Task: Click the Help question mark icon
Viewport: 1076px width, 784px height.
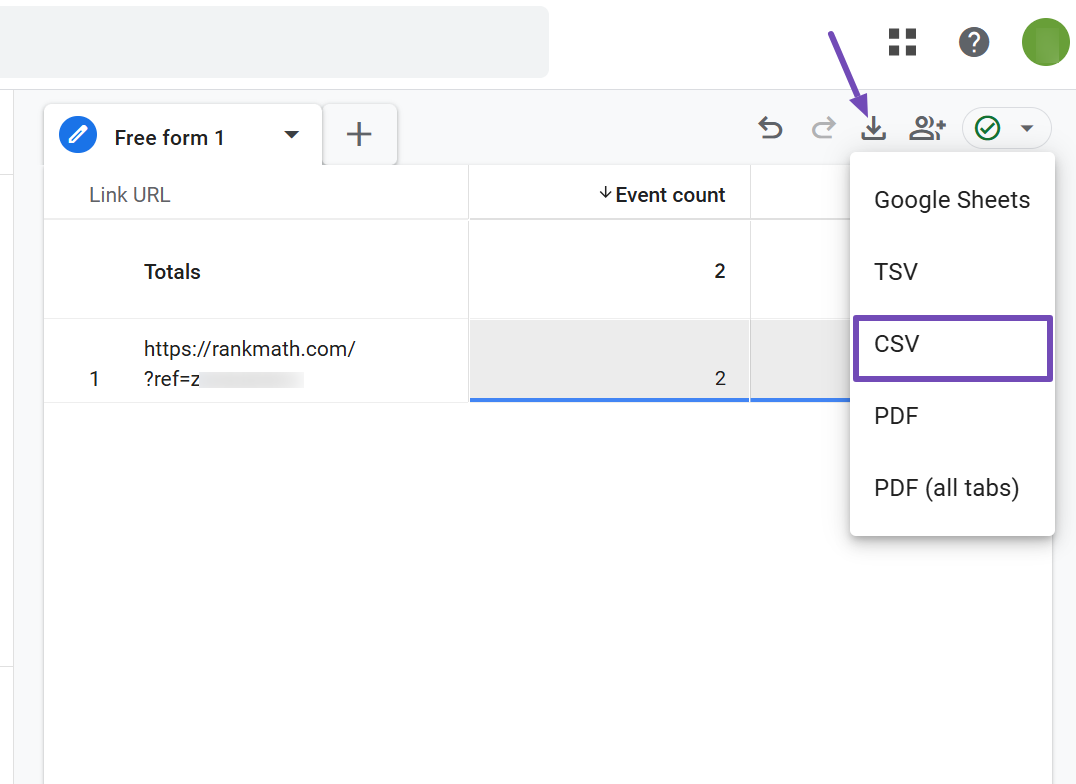Action: coord(973,42)
